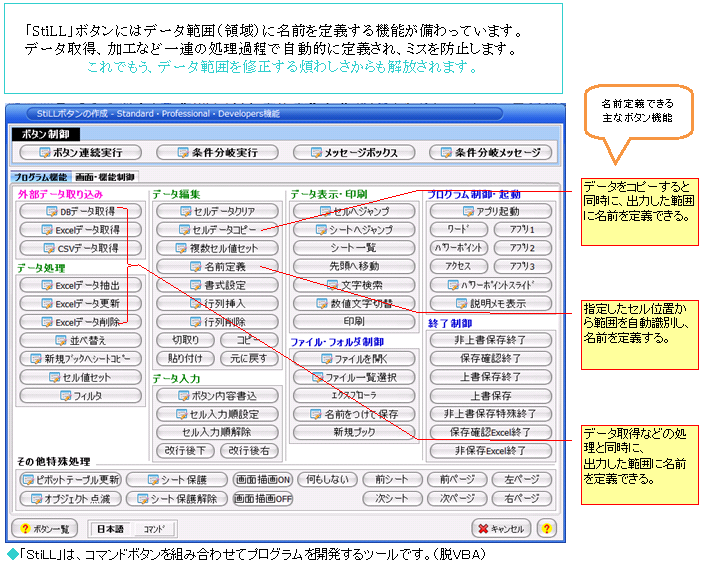
Task: Turn off with 画面描画OFF button
Action: 263,499
